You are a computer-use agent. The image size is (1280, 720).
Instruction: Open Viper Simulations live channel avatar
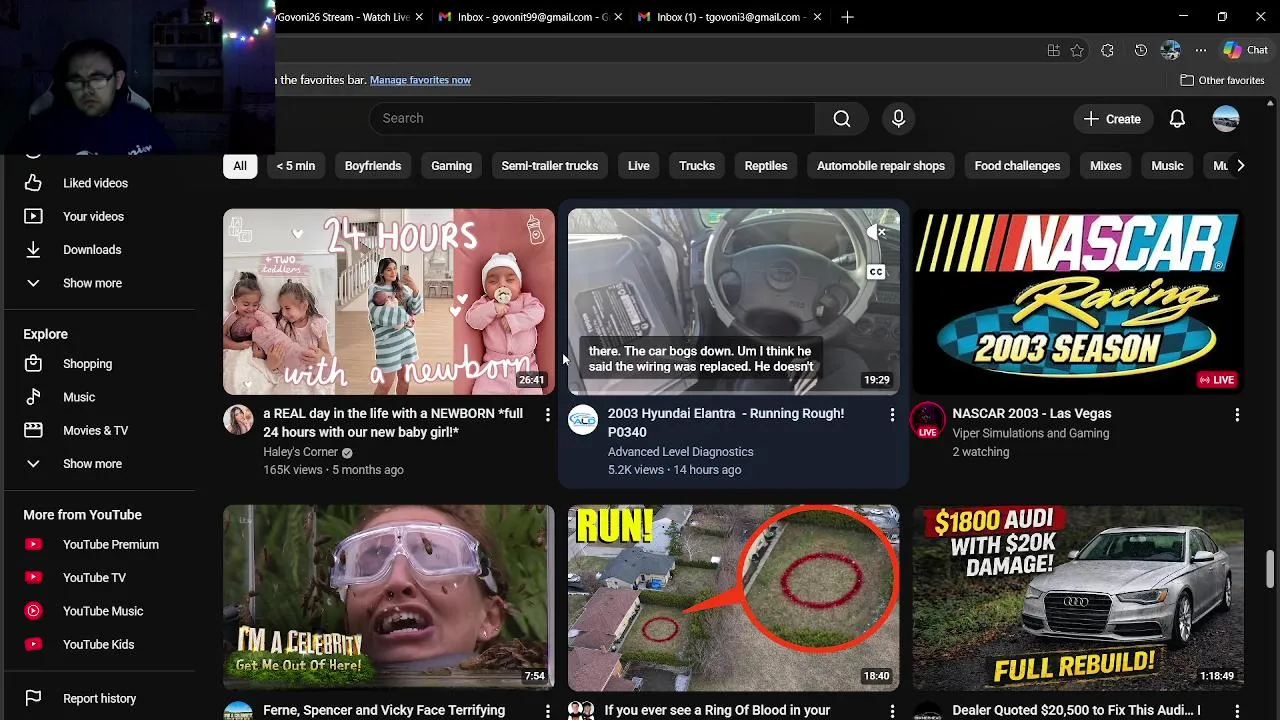click(x=928, y=420)
